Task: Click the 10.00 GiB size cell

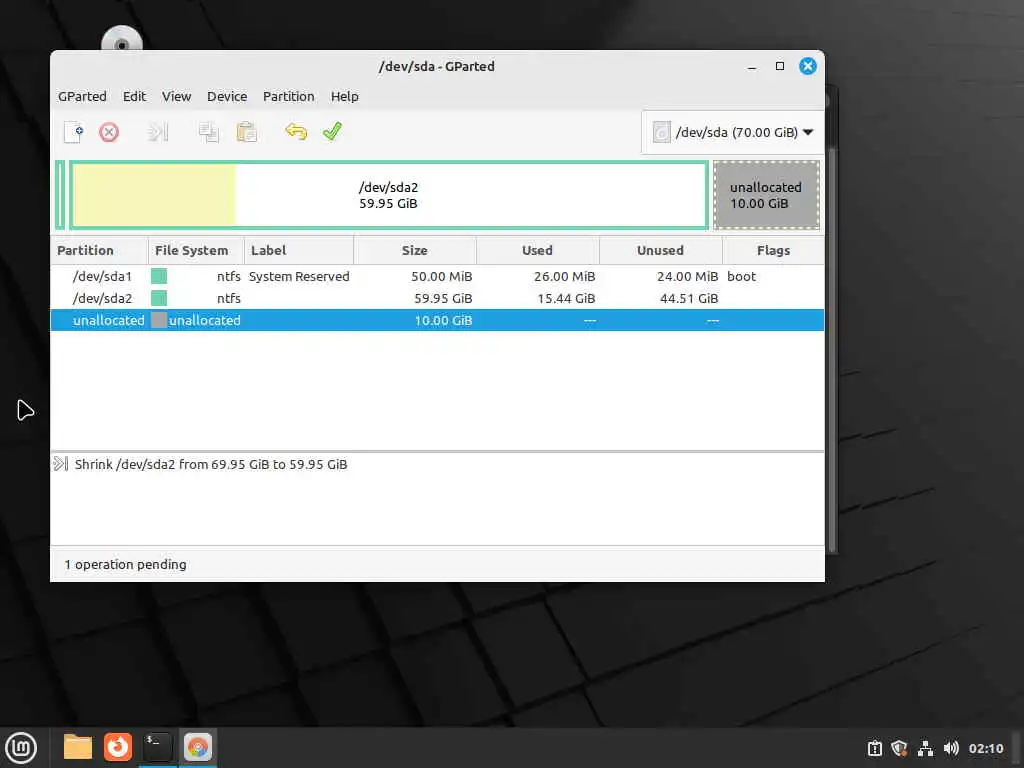Action: click(x=443, y=320)
